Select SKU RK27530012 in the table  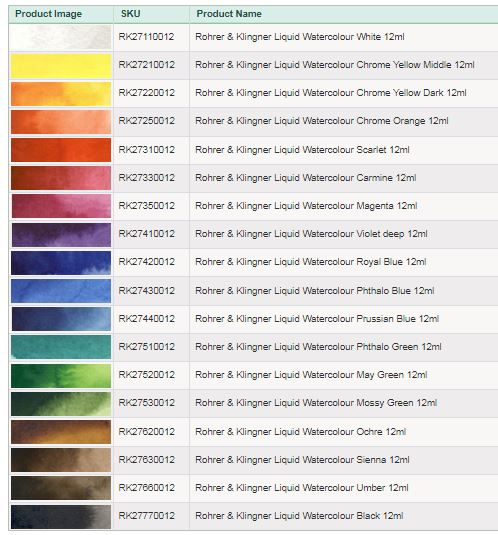(146, 403)
